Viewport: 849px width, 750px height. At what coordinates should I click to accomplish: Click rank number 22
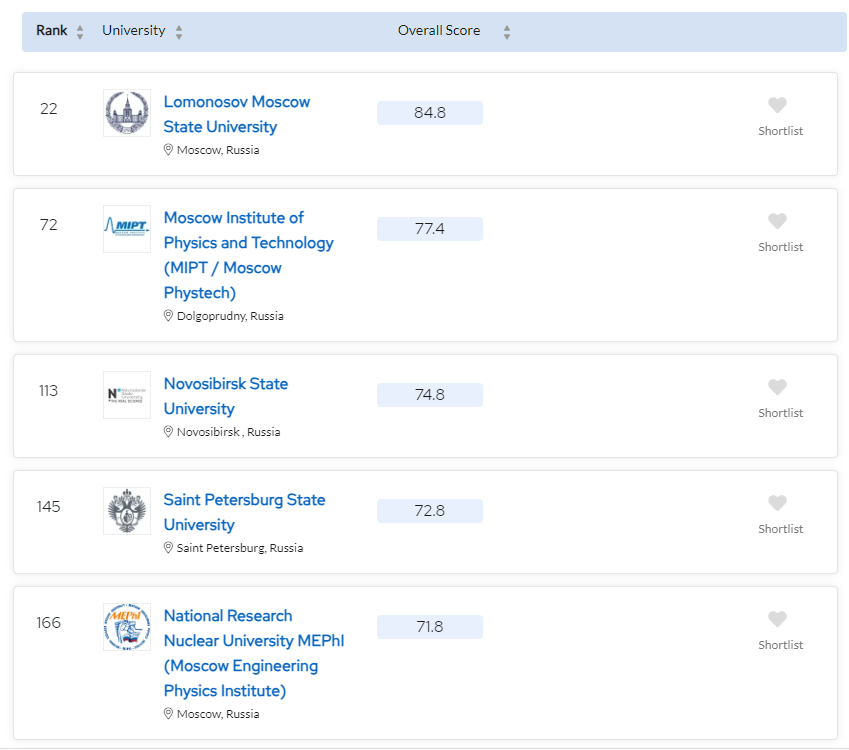point(49,109)
